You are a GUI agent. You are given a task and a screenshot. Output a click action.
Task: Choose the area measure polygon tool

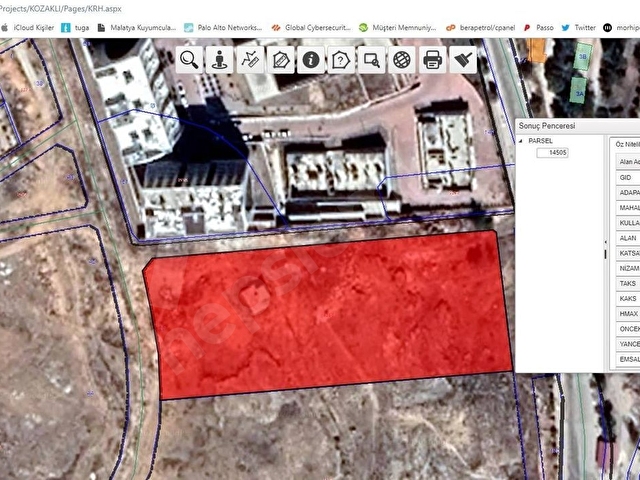coord(280,60)
